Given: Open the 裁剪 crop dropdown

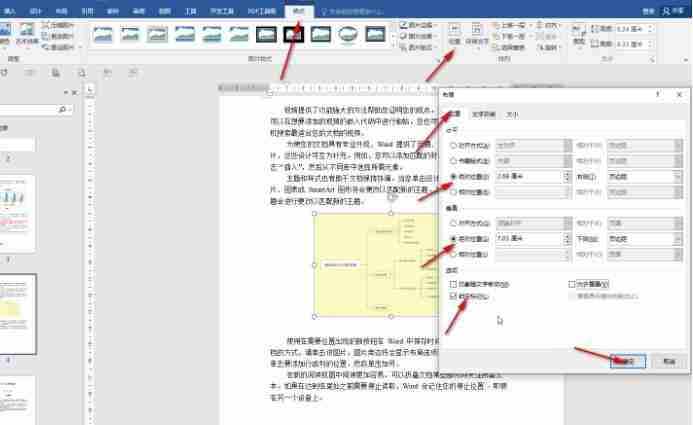Looking at the screenshot, I should [579, 34].
